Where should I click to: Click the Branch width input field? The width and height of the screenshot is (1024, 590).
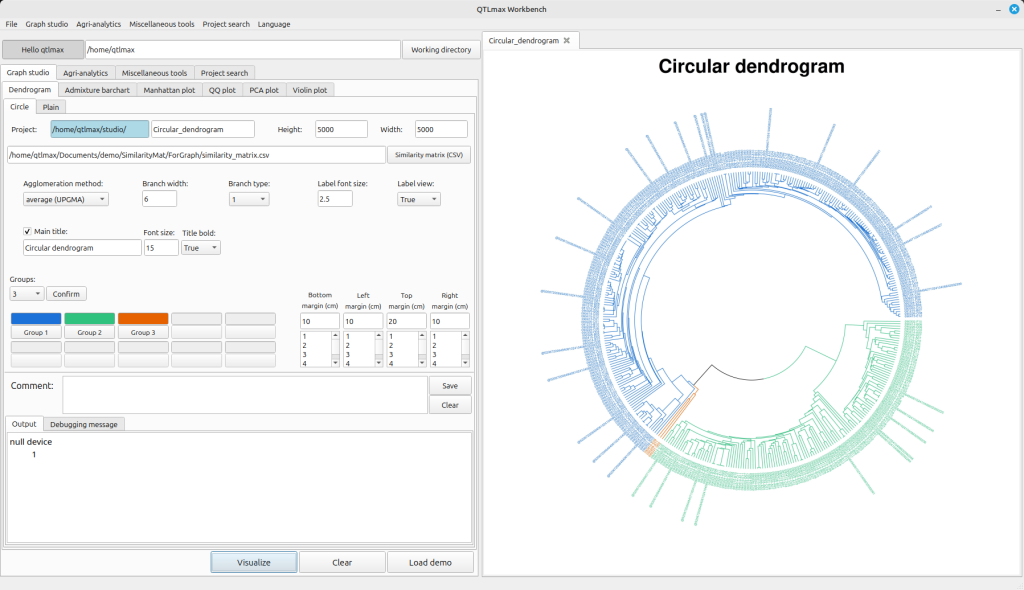[160, 199]
